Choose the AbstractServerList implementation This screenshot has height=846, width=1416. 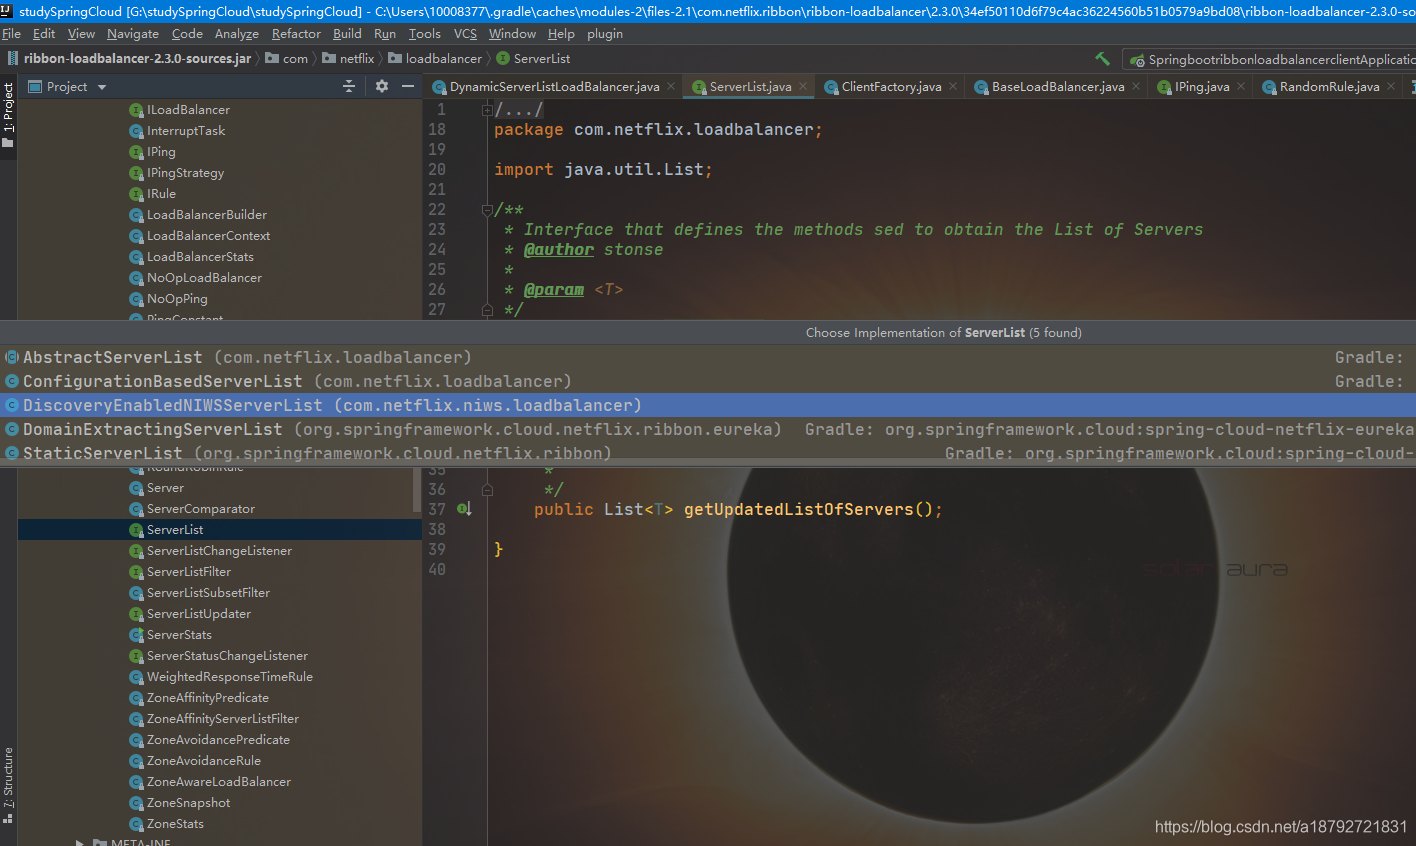[708, 357]
